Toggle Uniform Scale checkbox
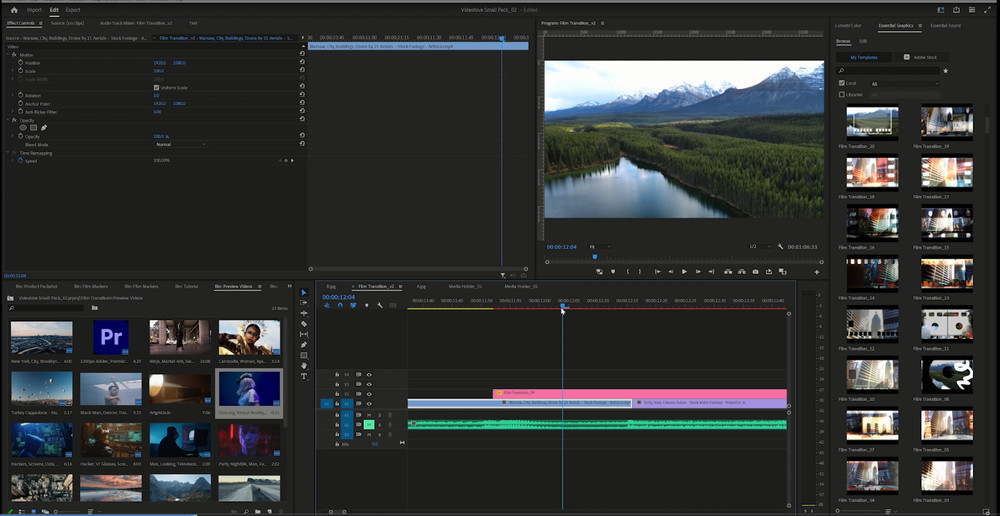The image size is (1000, 516). click(156, 87)
